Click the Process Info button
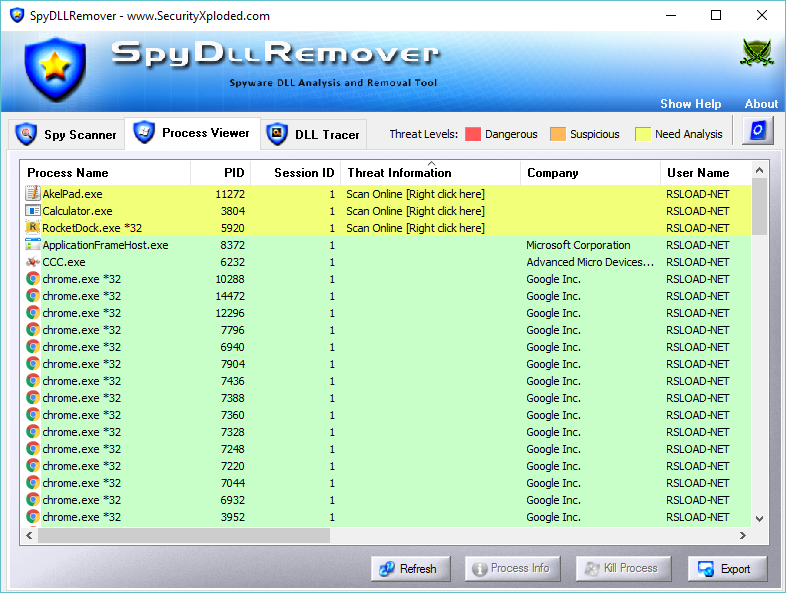Image resolution: width=786 pixels, height=593 pixels. [512, 568]
